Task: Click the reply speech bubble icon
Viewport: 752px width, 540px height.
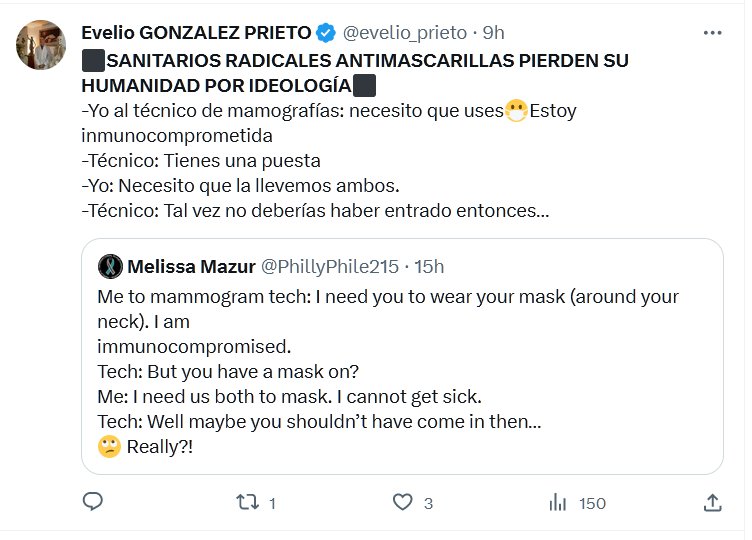Action: click(x=93, y=502)
